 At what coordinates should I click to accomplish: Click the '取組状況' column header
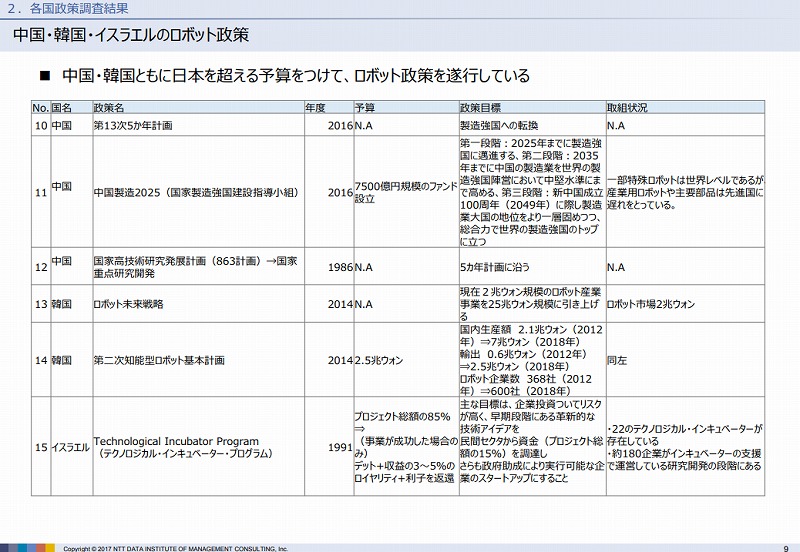pyautogui.click(x=627, y=106)
